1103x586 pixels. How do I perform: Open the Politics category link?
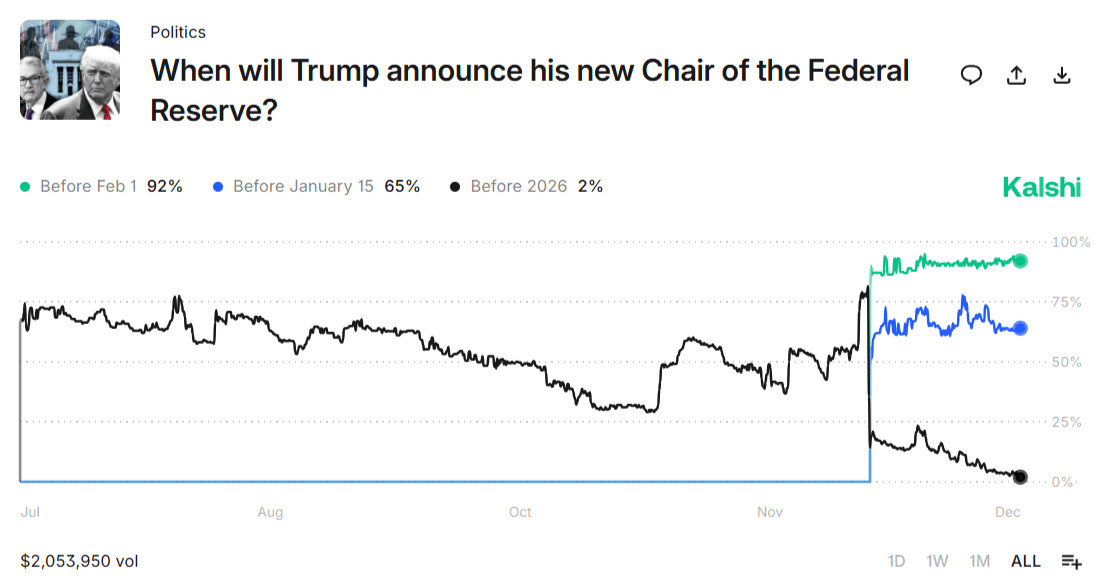point(178,32)
